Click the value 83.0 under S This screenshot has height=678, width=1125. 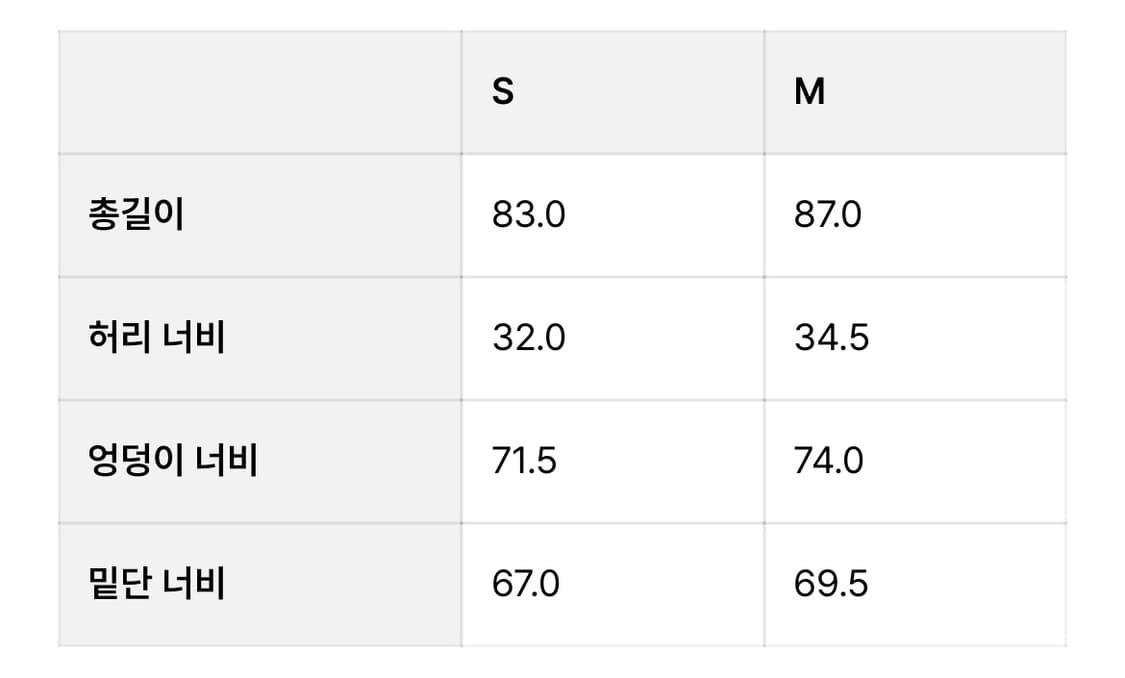tap(529, 215)
